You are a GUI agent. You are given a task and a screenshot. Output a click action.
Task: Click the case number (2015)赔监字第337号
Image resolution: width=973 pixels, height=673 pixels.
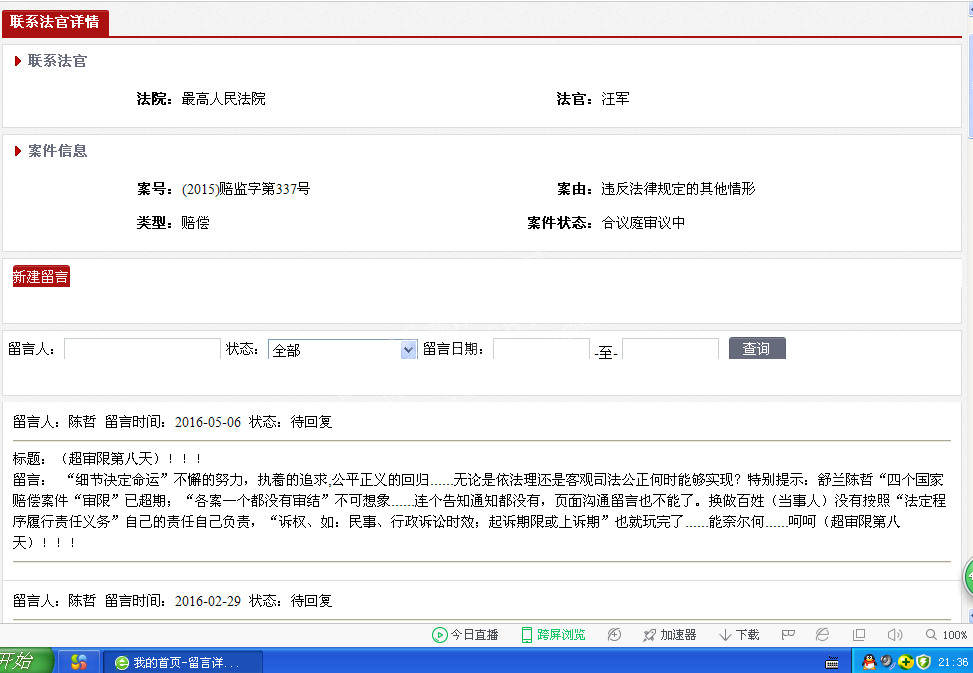click(x=246, y=189)
